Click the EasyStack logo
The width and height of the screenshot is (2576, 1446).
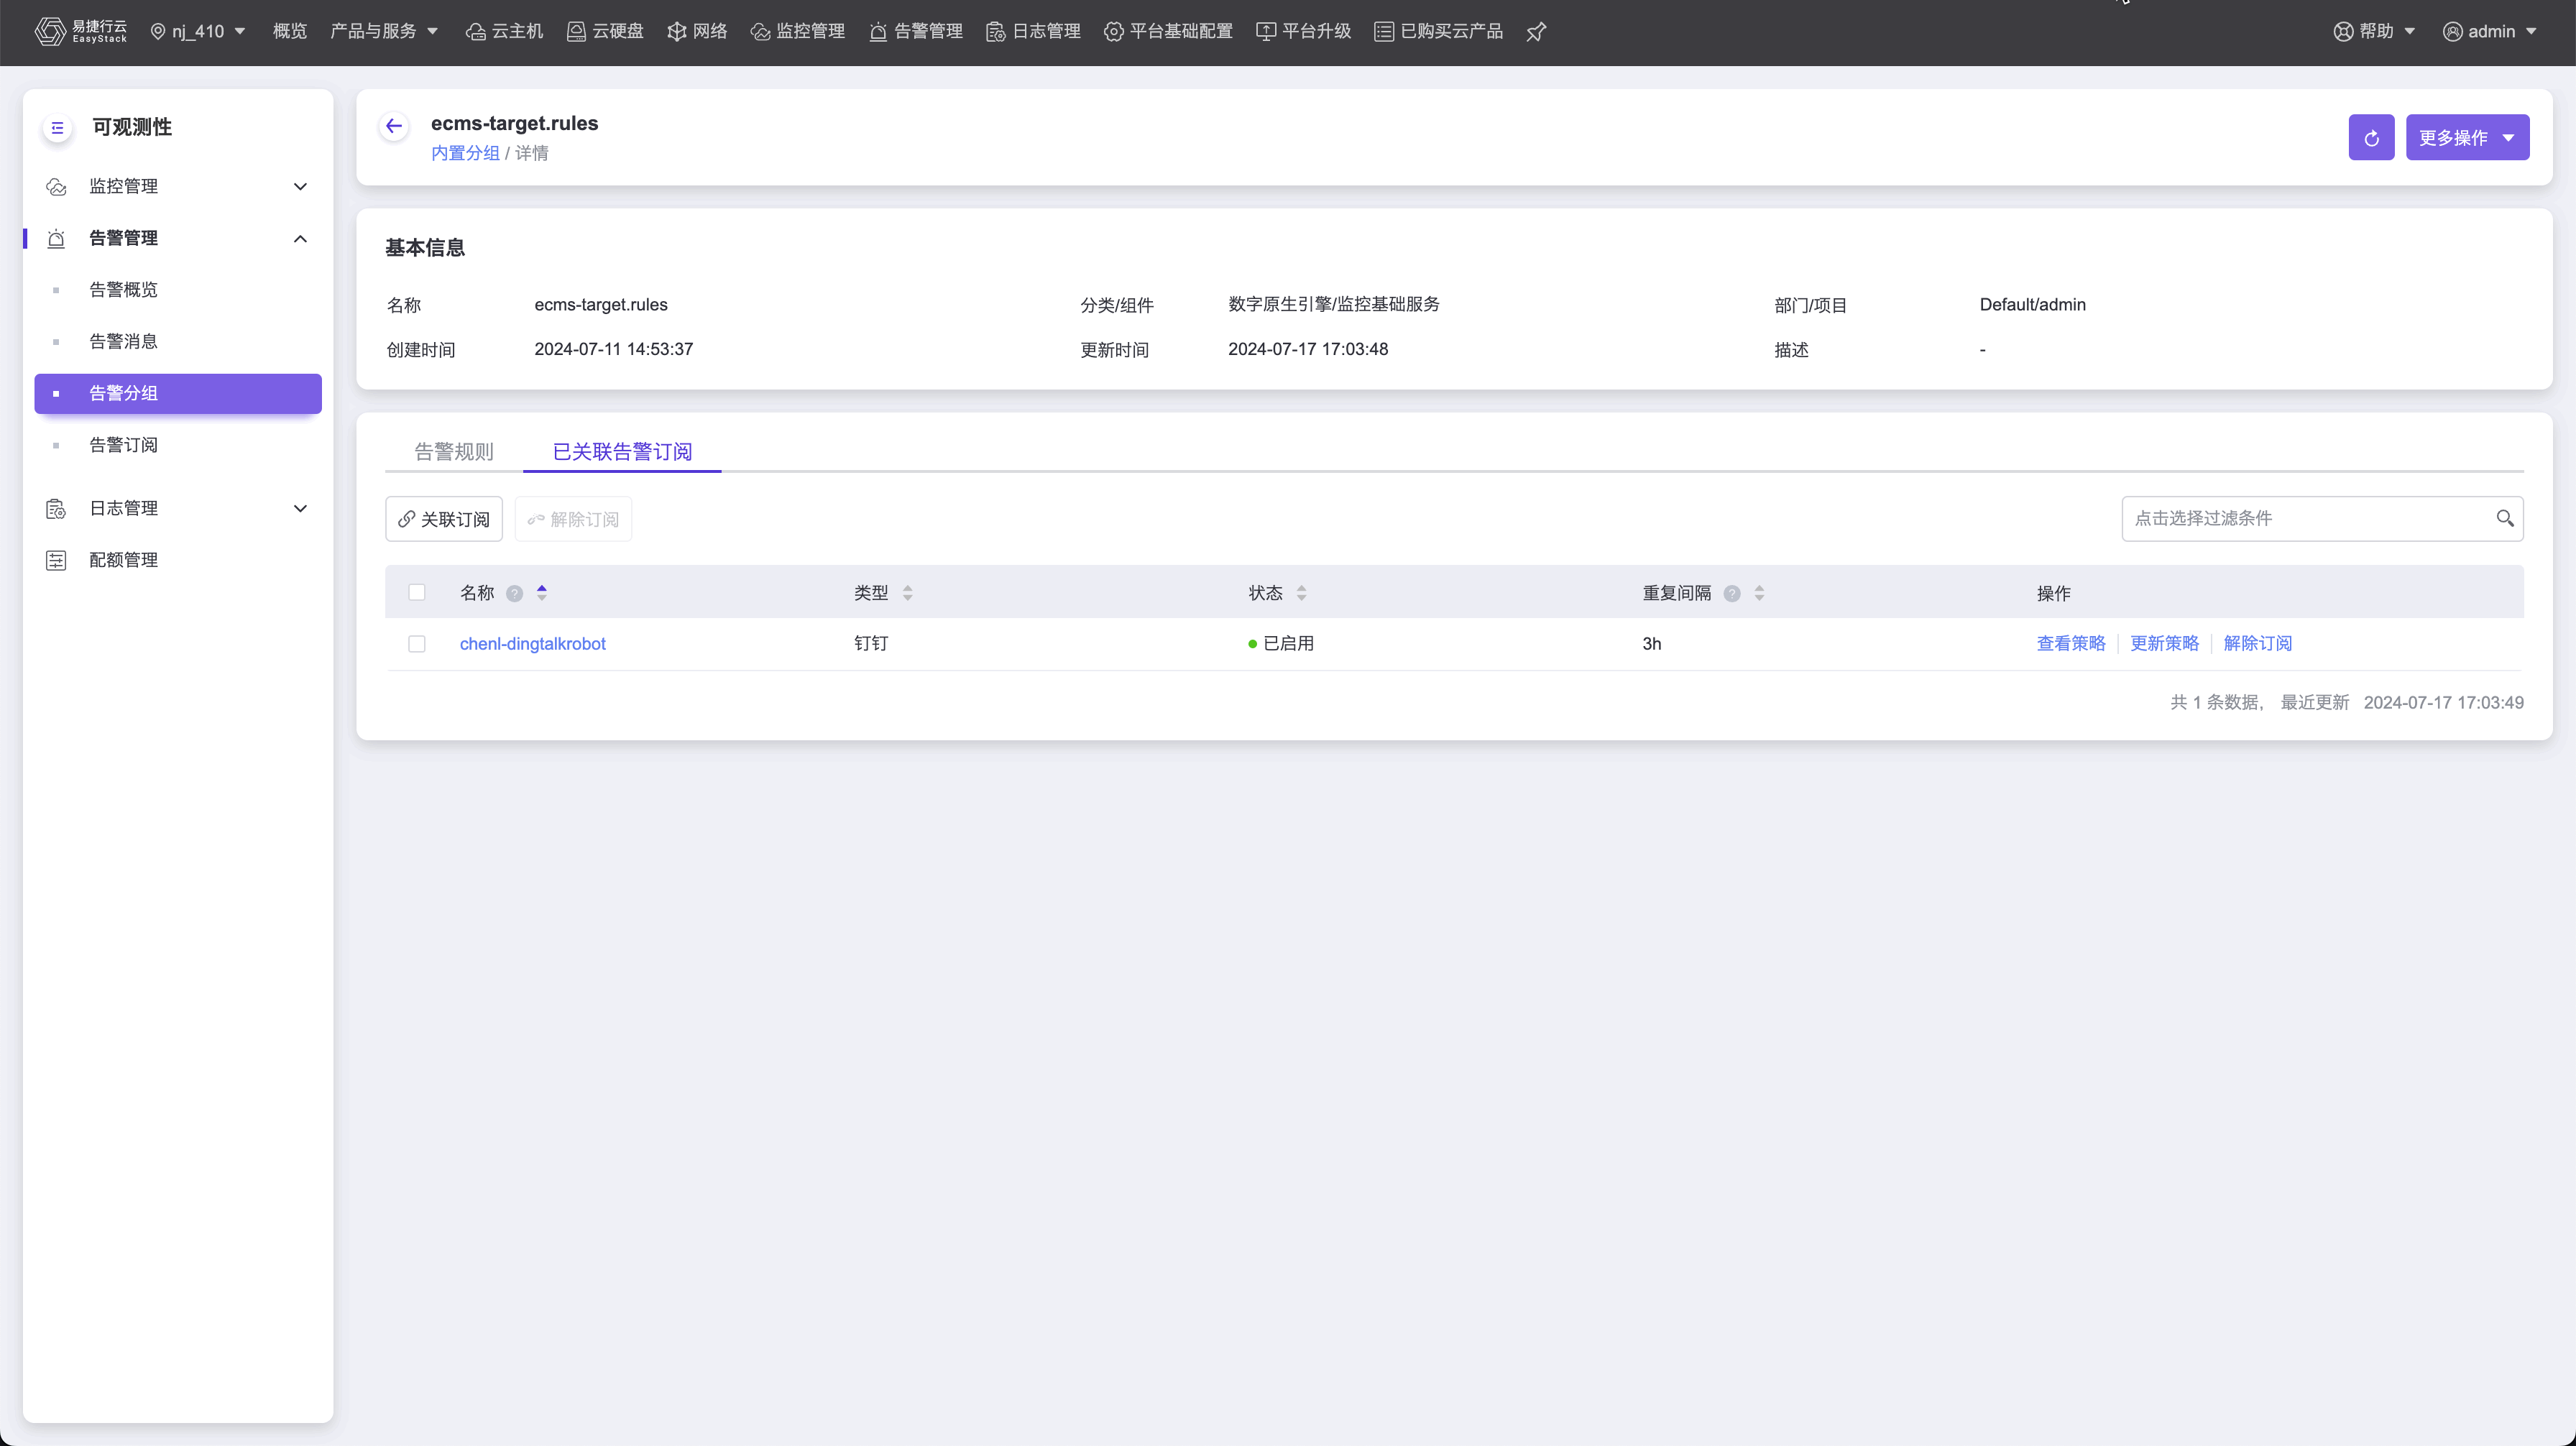tap(80, 32)
